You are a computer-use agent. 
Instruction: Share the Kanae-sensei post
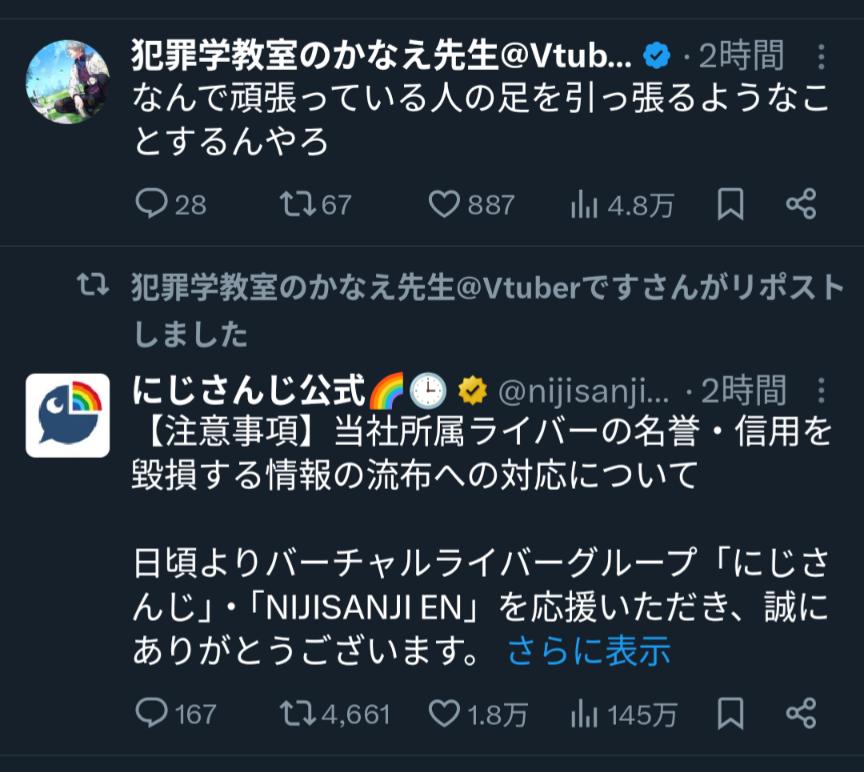[x=801, y=205]
